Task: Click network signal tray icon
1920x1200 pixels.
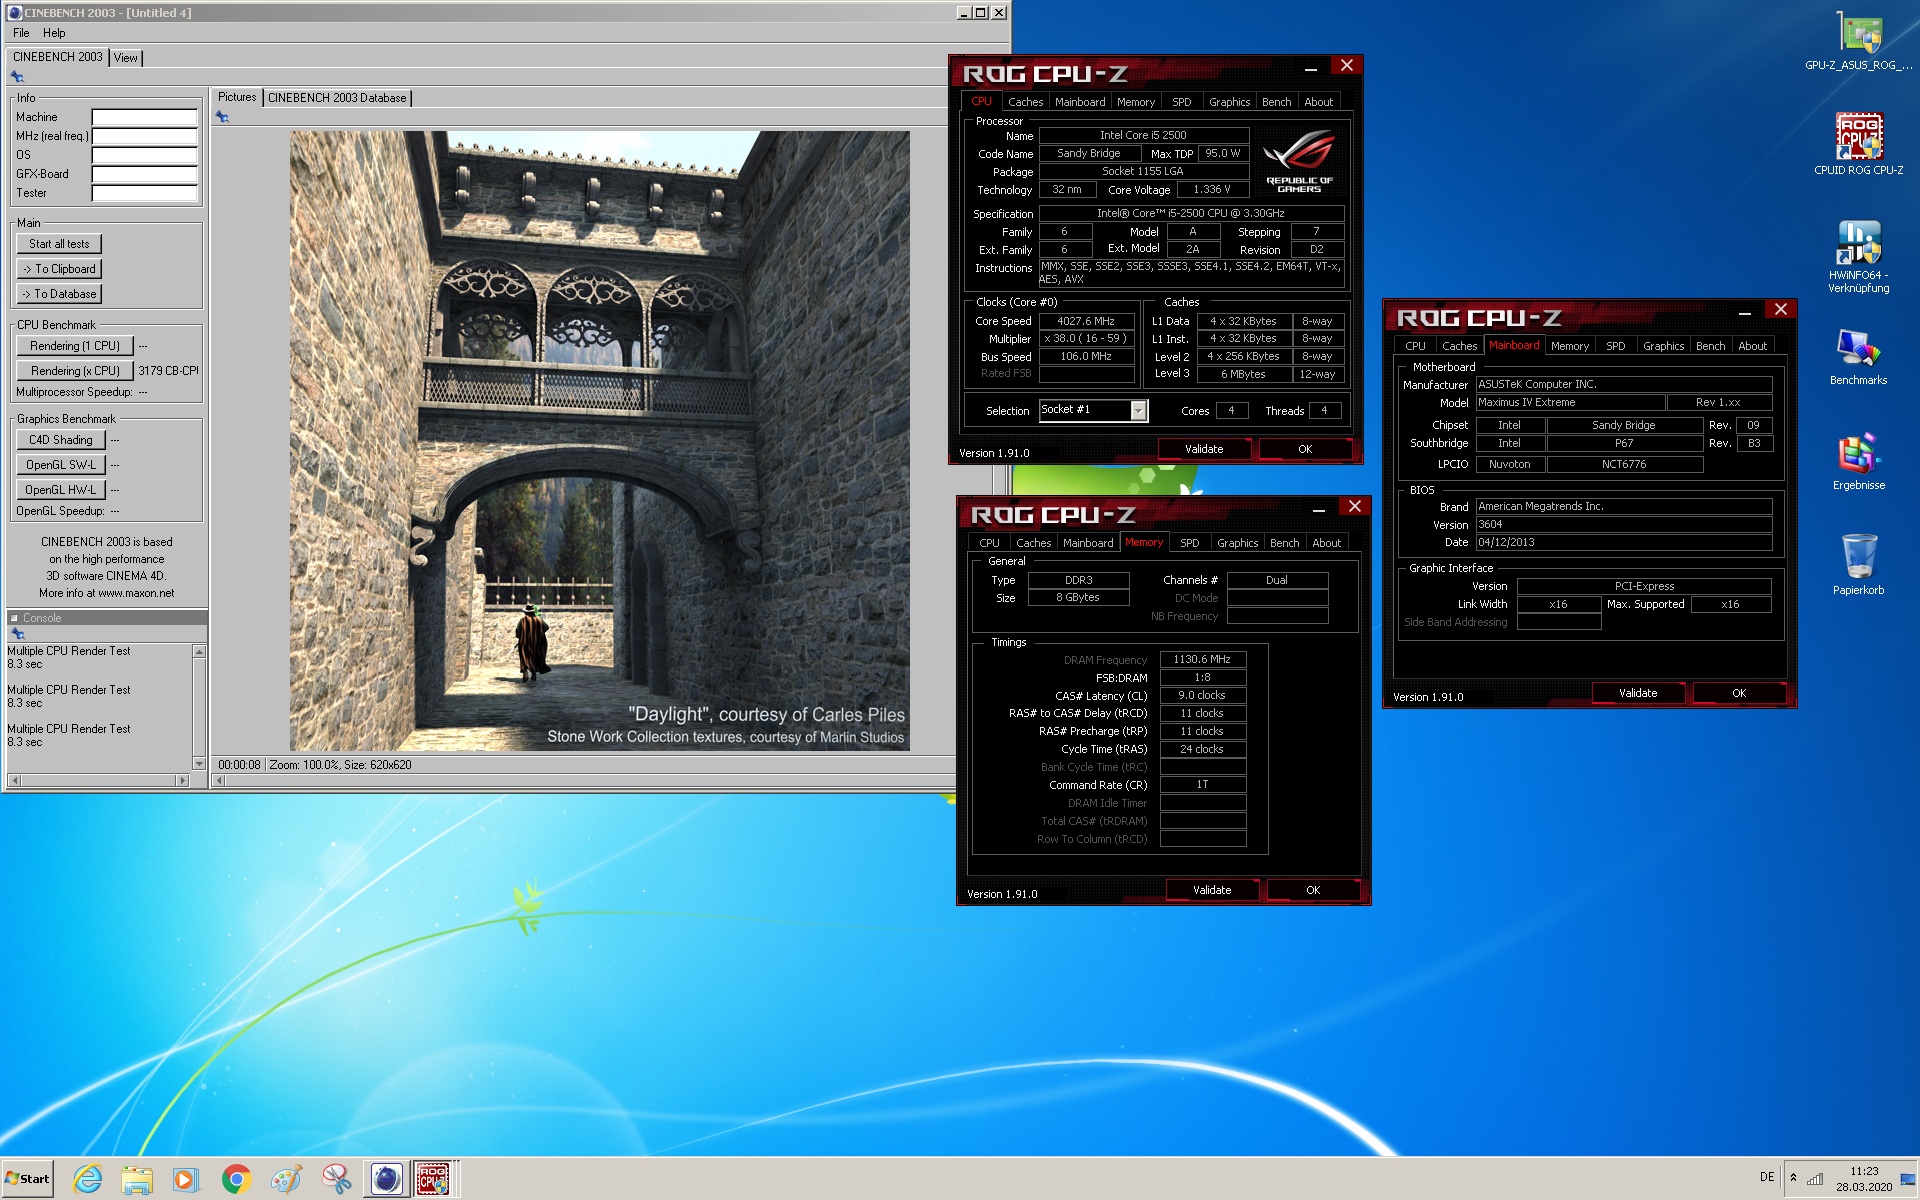Action: pyautogui.click(x=1814, y=1178)
